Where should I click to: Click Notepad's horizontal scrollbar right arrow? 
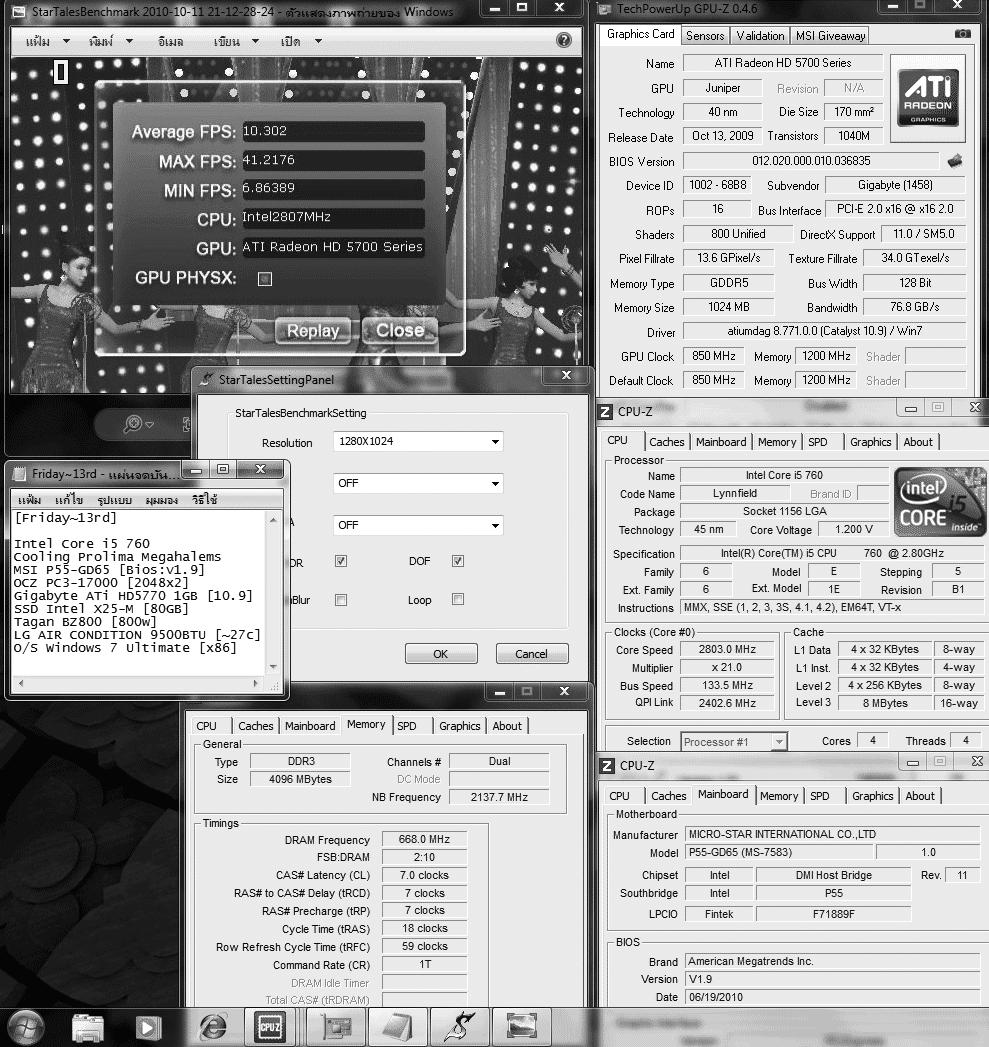[256, 683]
